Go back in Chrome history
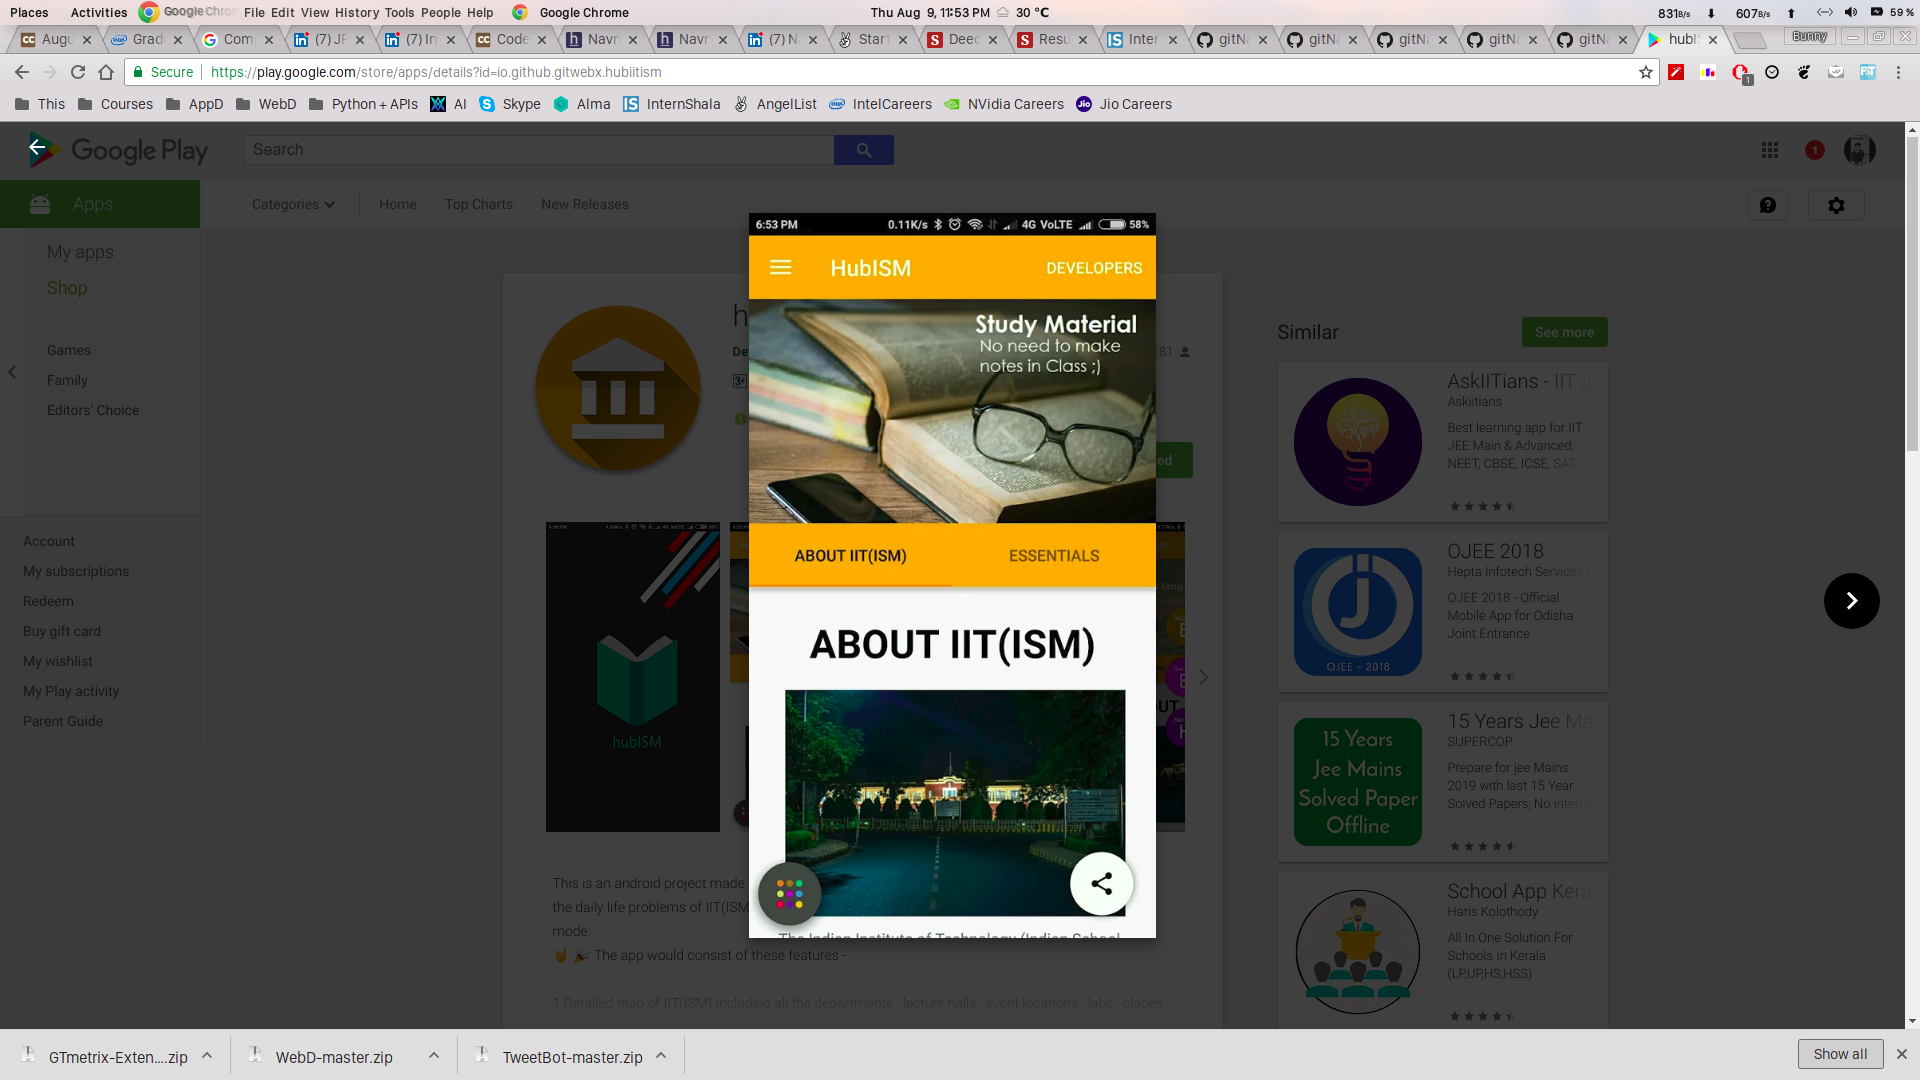 click(x=22, y=72)
